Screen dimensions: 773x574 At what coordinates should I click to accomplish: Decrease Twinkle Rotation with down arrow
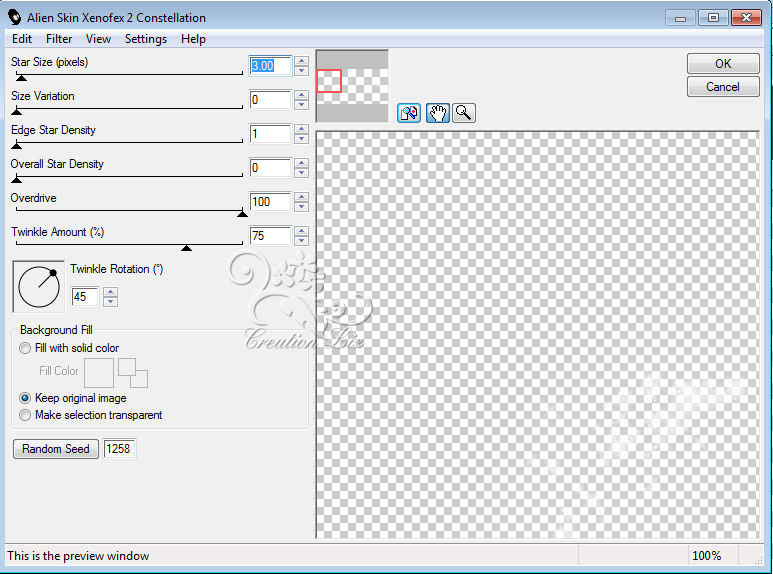tap(111, 303)
